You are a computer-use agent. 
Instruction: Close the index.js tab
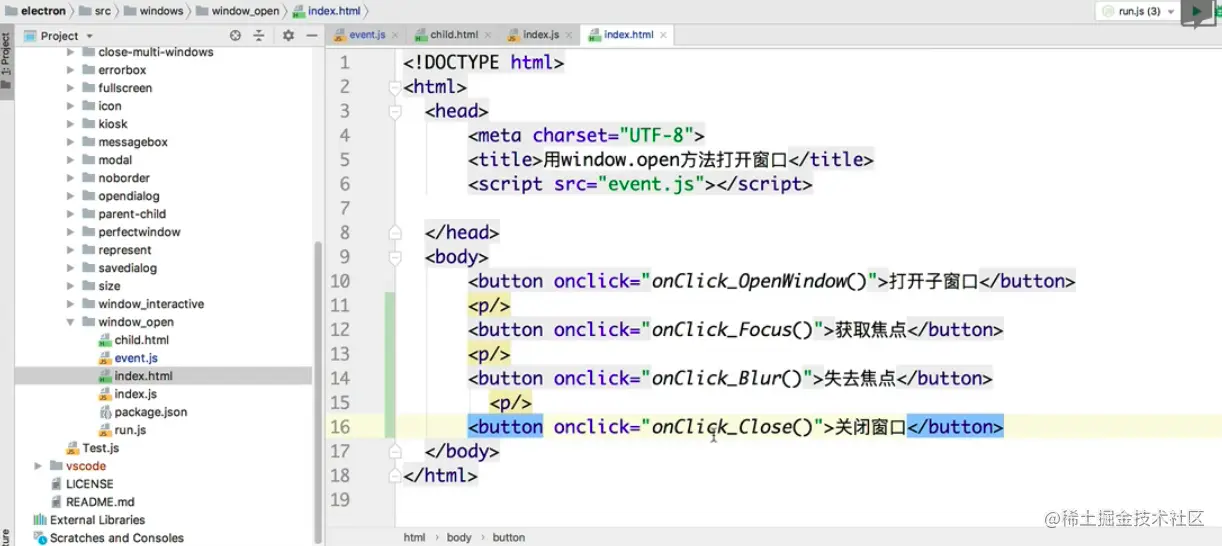click(570, 35)
